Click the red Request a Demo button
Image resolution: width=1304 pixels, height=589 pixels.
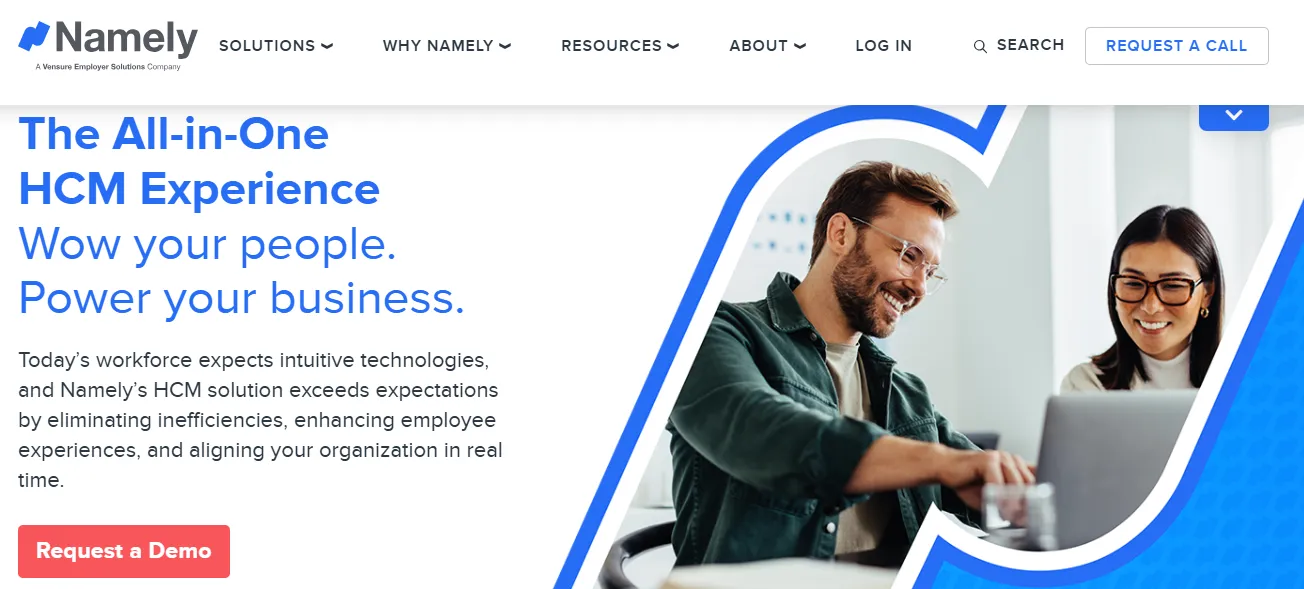point(124,551)
